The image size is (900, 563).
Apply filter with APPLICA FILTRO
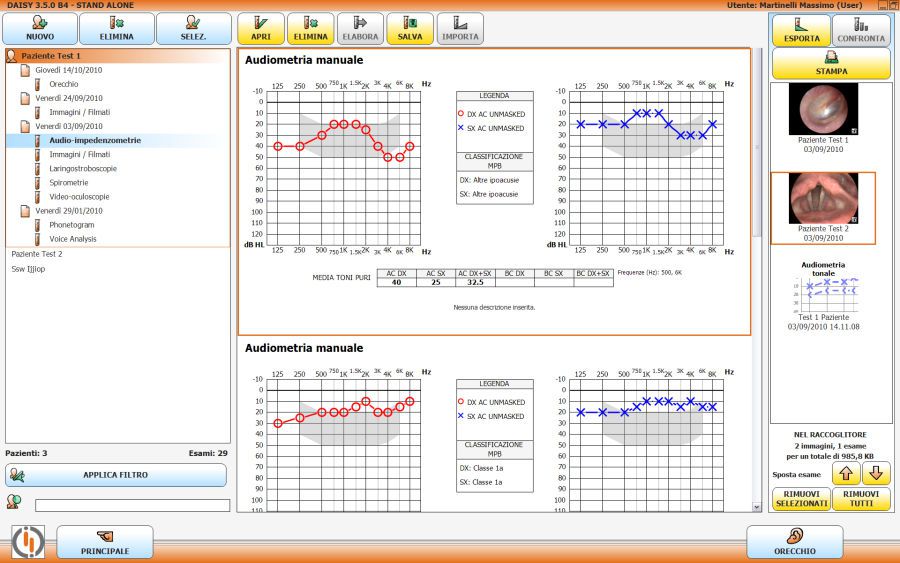click(116, 475)
